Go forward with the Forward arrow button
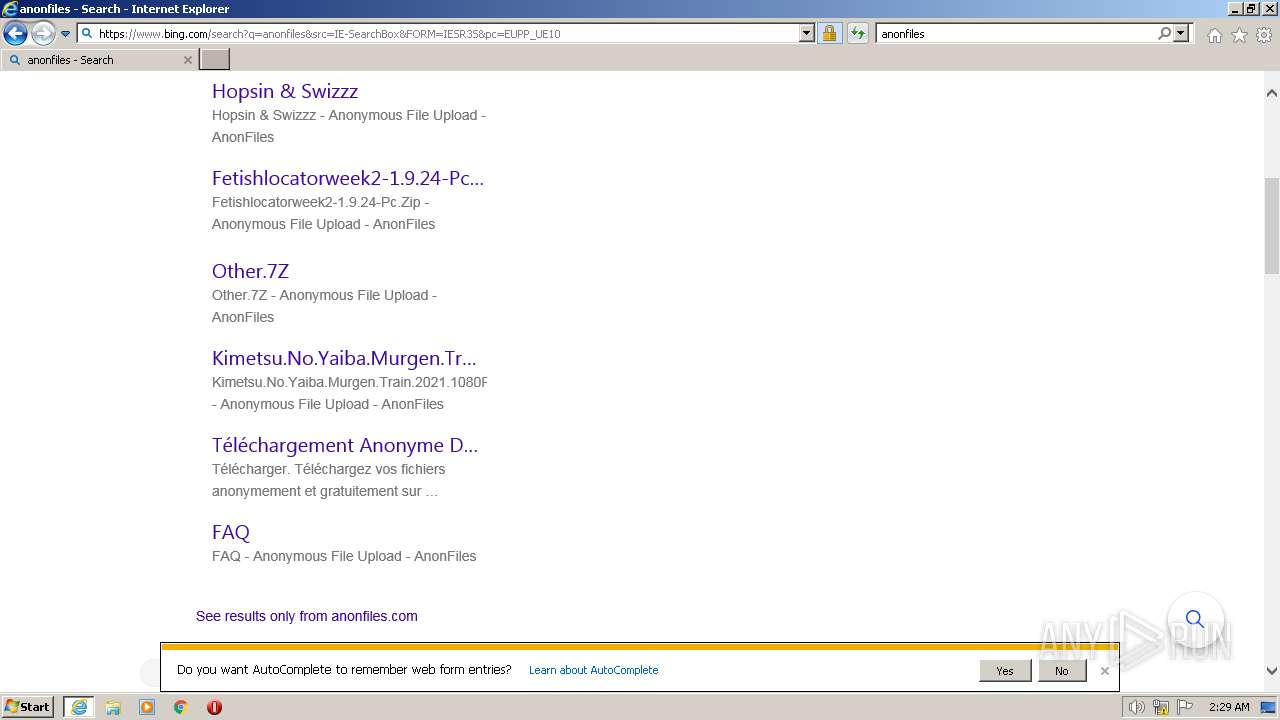Image resolution: width=1280 pixels, height=720 pixels. 42,33
